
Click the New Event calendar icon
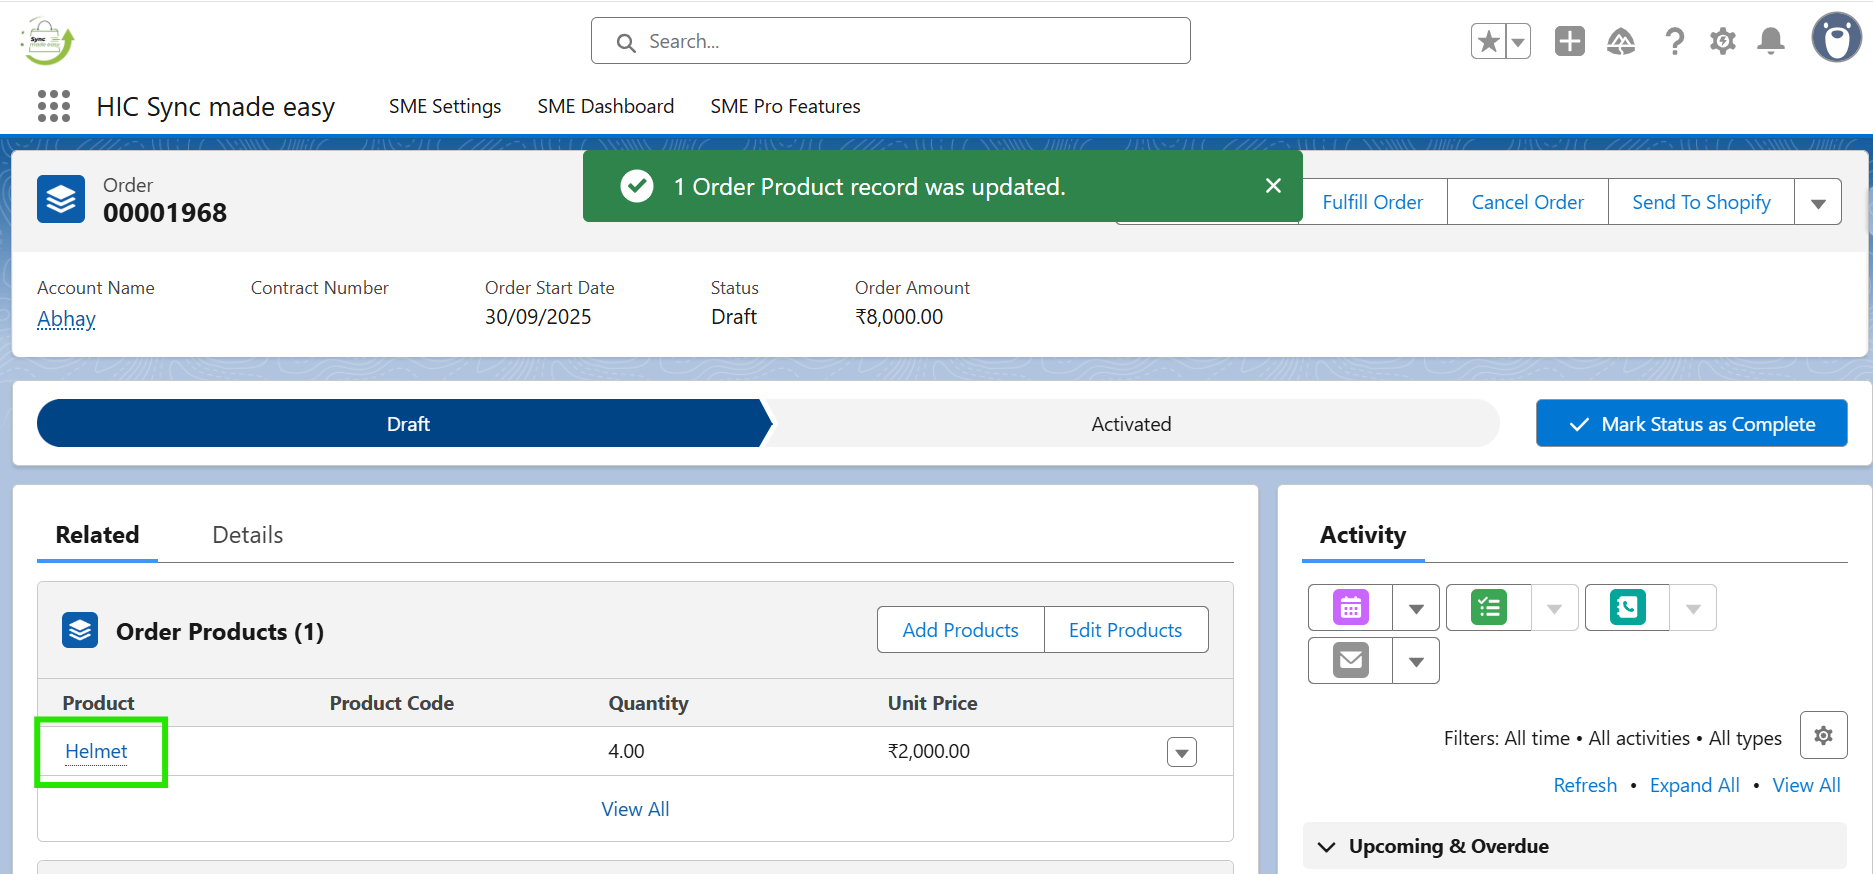point(1350,608)
